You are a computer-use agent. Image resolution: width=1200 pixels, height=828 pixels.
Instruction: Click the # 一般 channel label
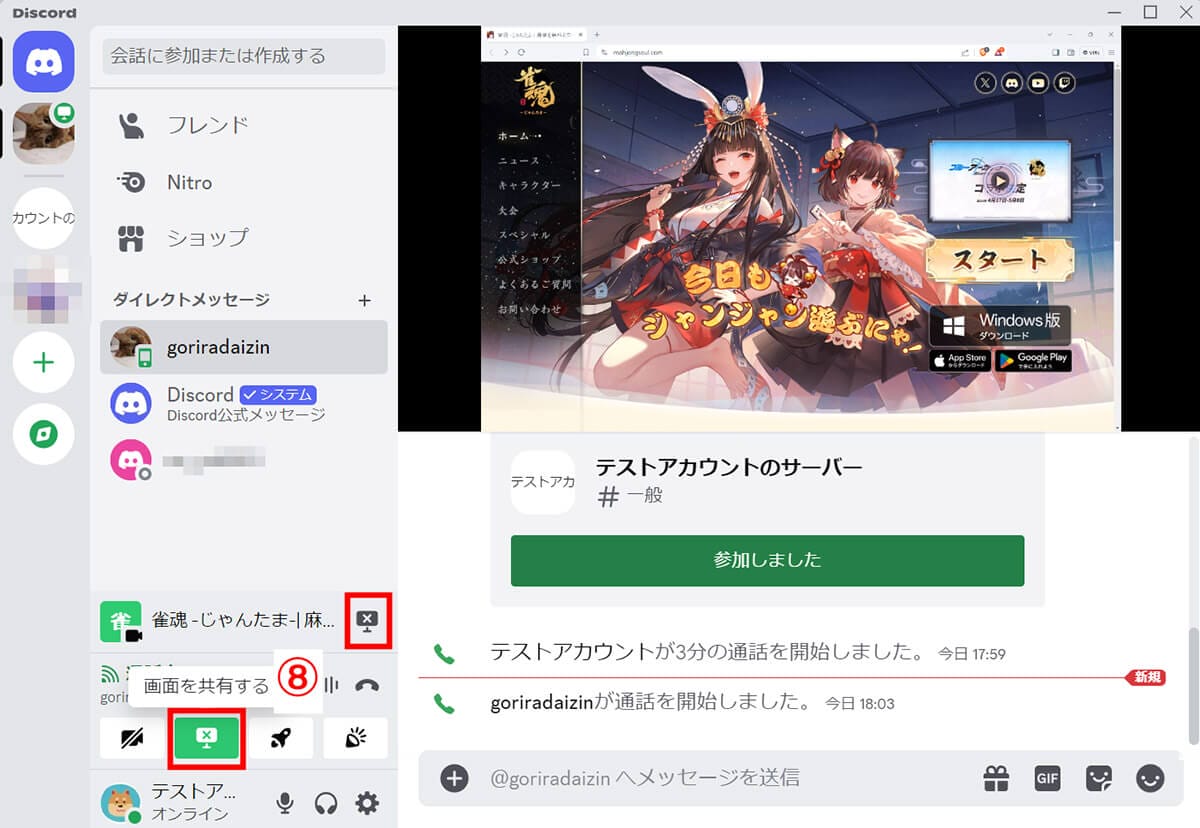(x=630, y=495)
